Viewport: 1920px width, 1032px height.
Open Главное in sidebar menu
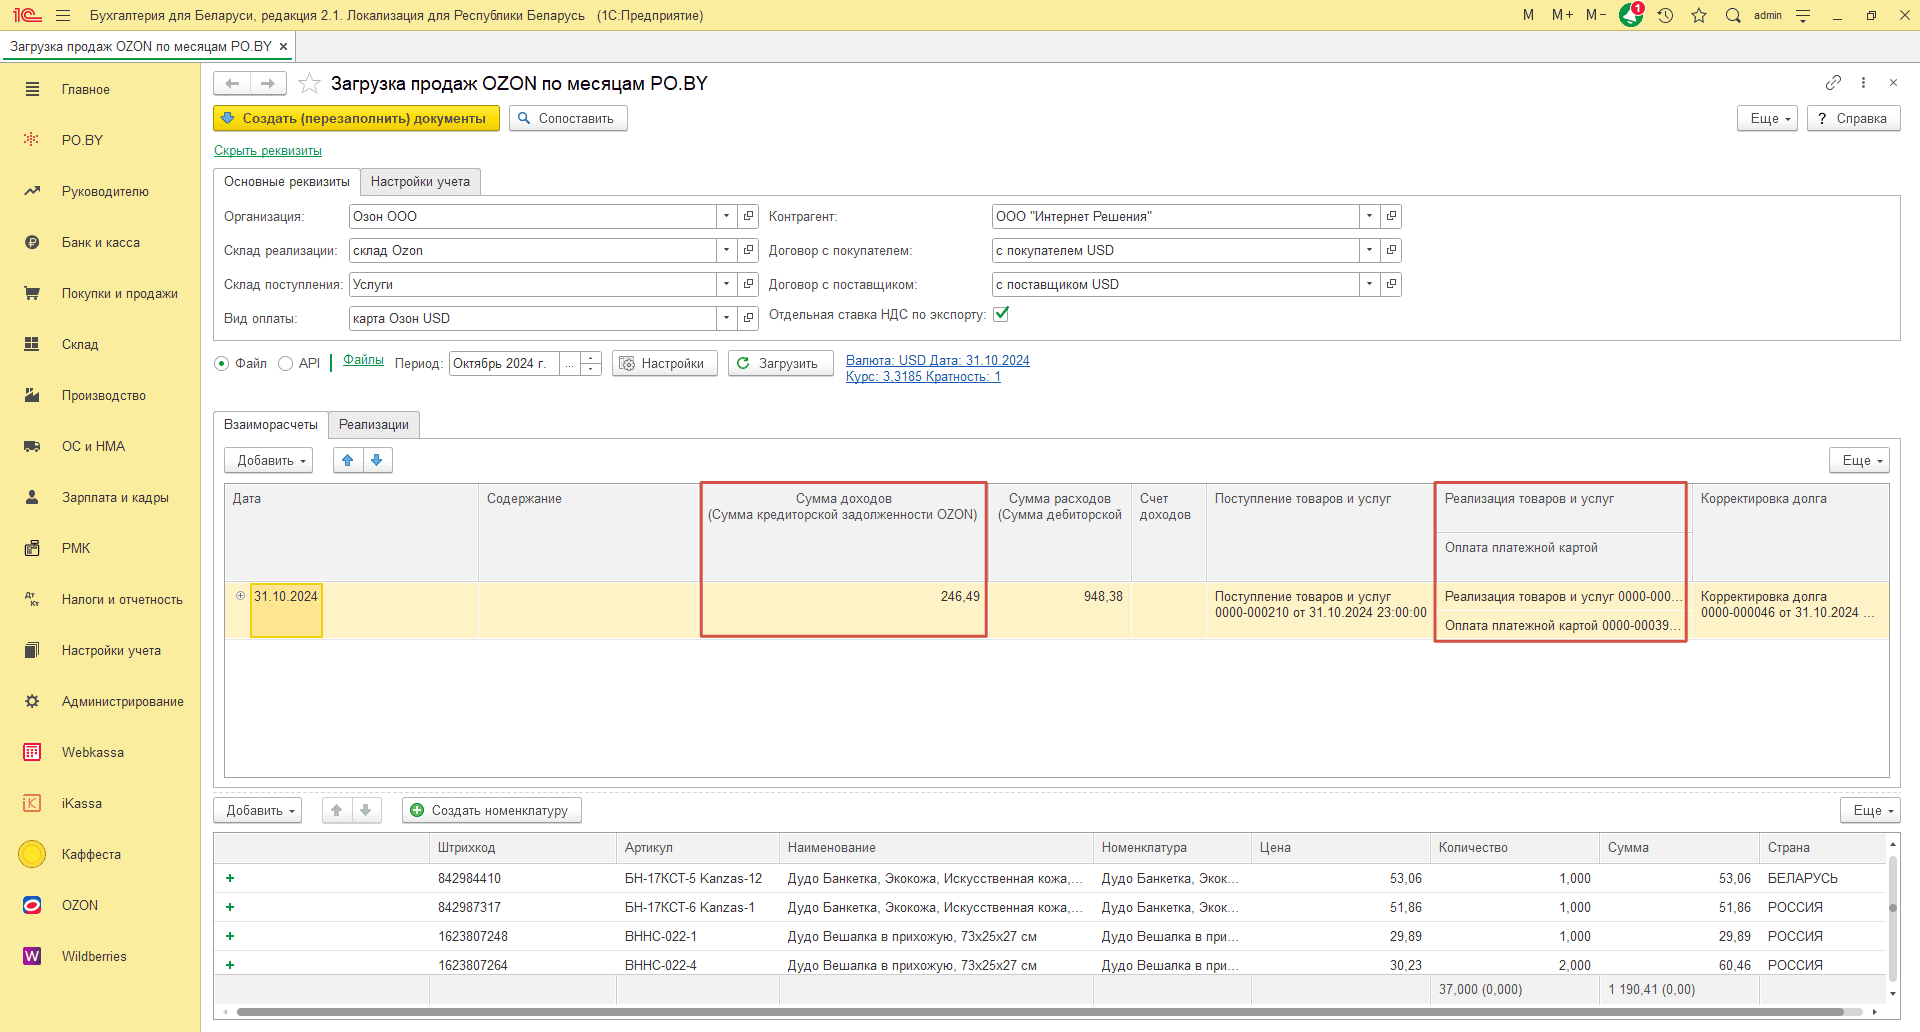100,89
